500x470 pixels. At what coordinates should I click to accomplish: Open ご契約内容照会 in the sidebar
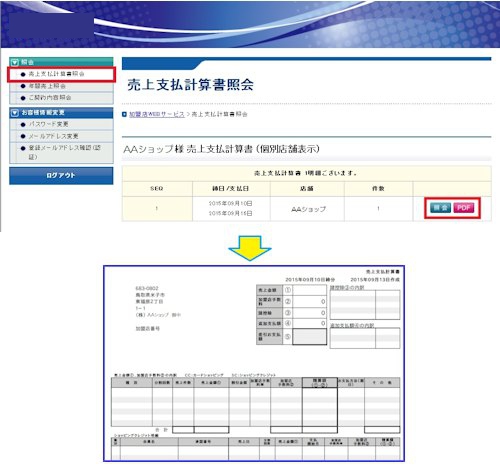click(50, 98)
